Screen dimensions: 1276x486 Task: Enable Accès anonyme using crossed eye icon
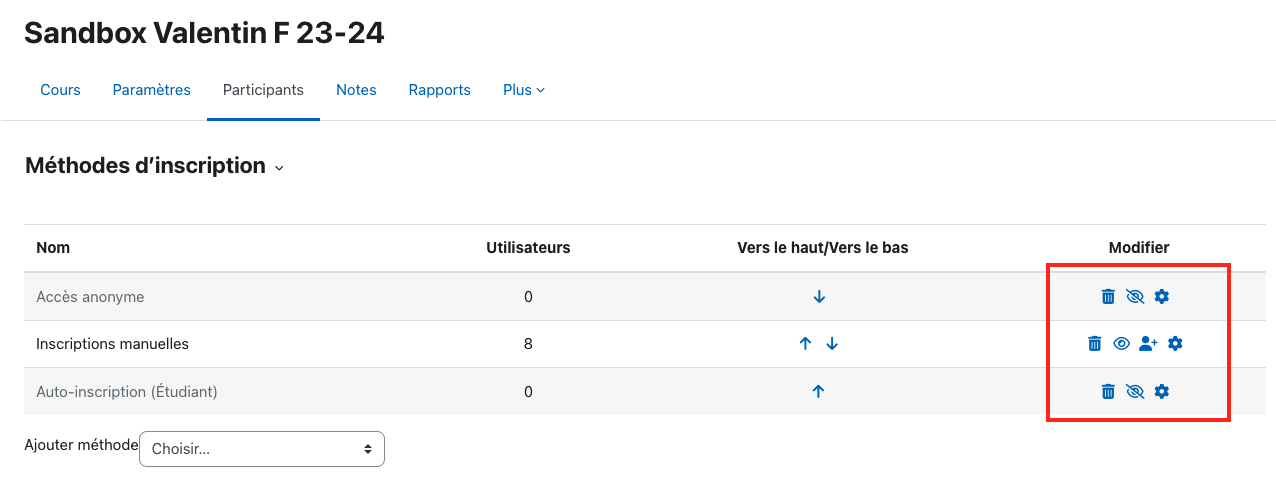coord(1134,296)
